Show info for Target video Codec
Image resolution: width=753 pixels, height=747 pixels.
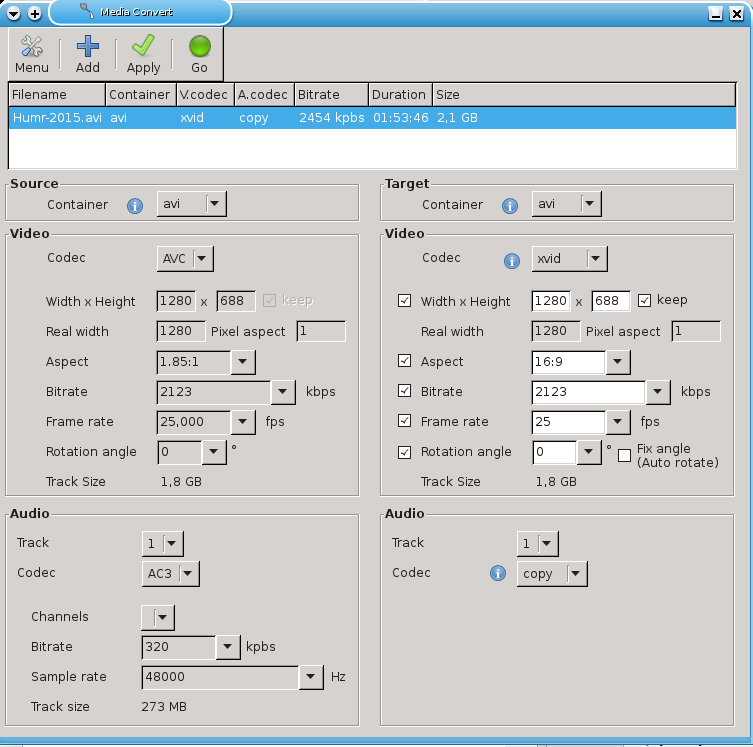tap(512, 261)
